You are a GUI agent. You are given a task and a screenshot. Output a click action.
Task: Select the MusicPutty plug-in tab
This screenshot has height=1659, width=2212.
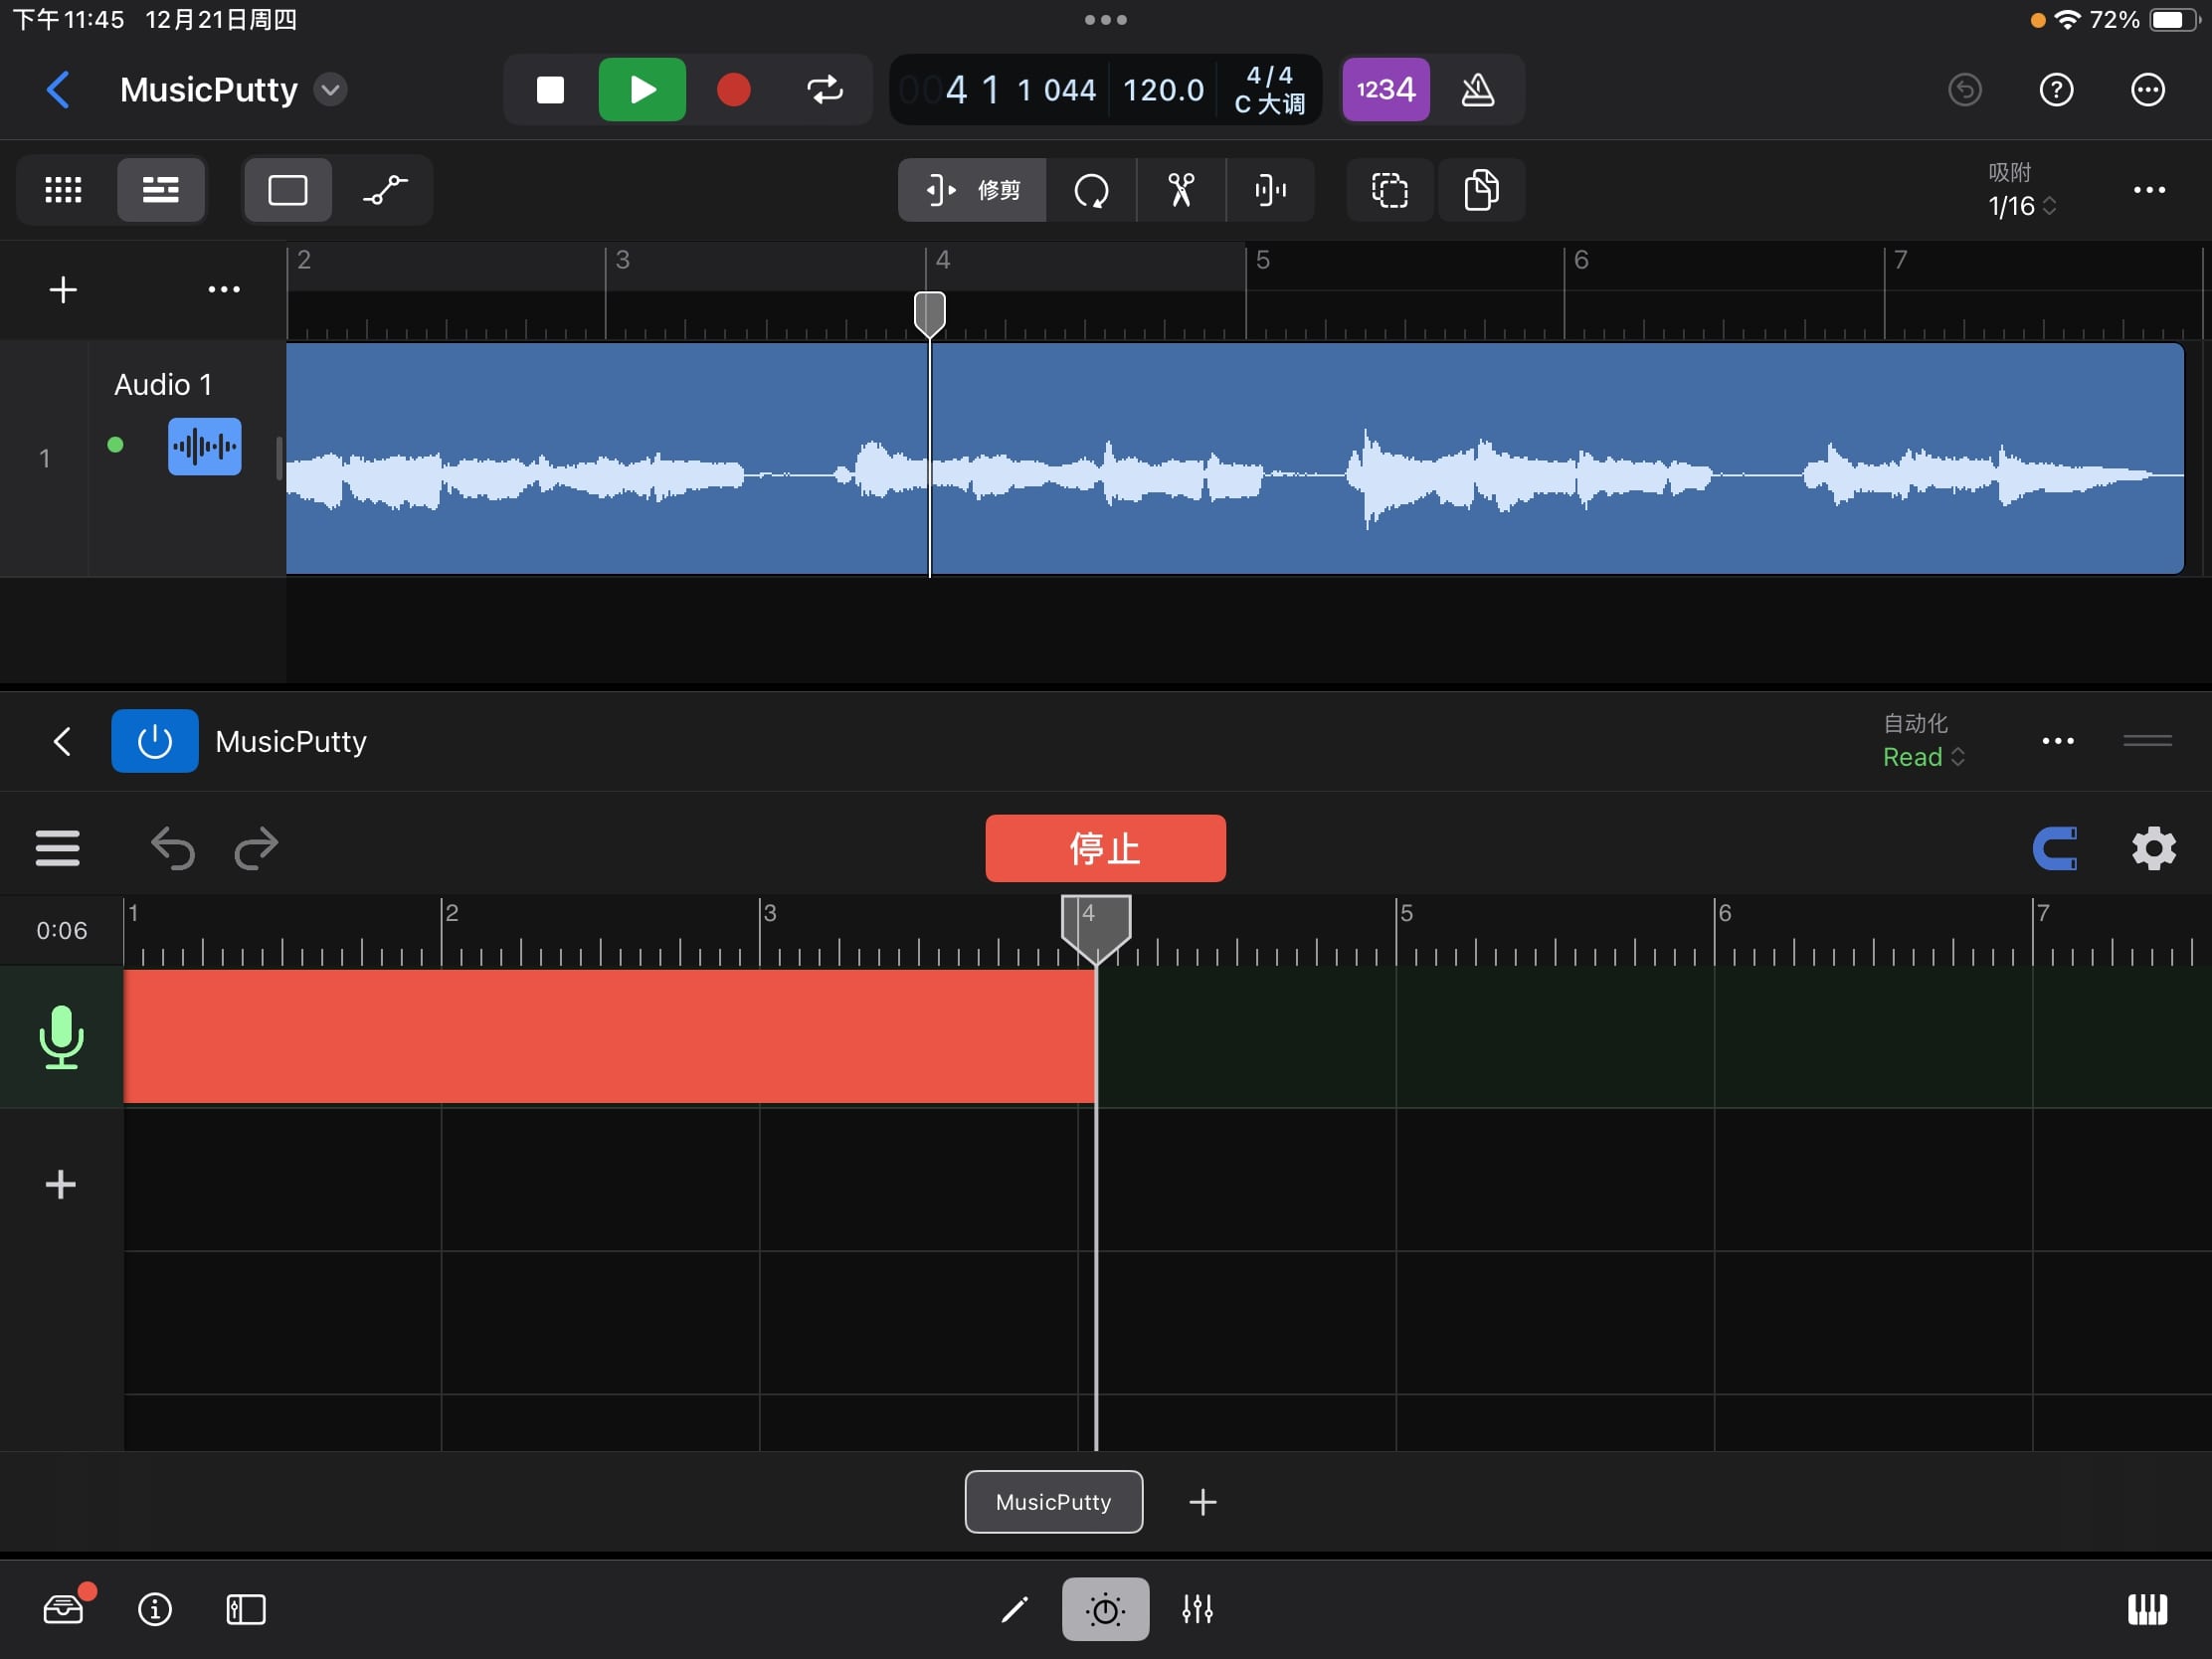pos(1053,1501)
